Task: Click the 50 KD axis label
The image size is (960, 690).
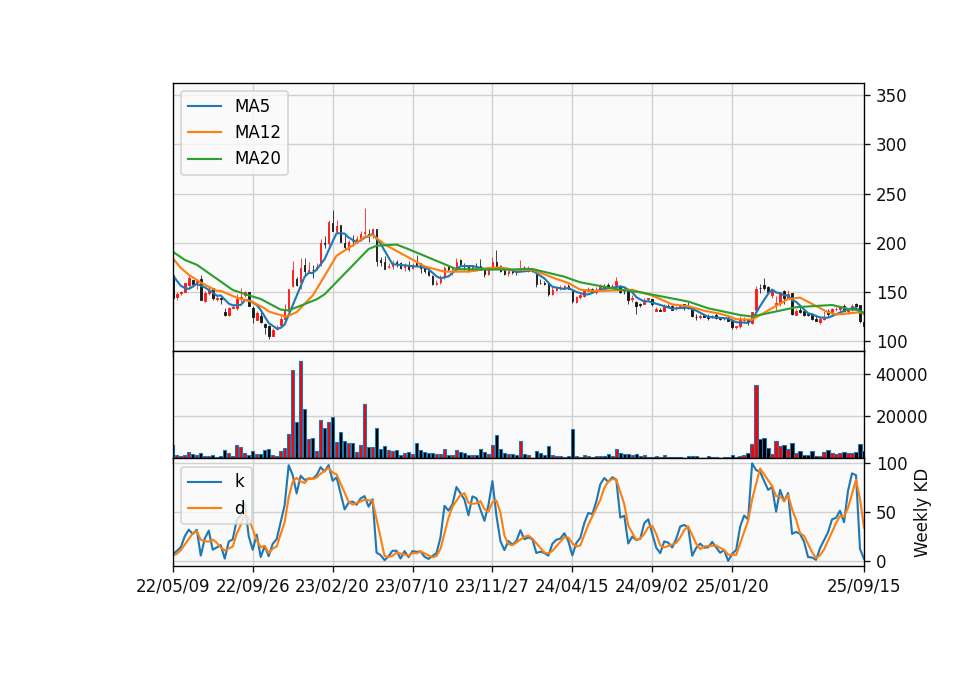Action: [x=887, y=512]
